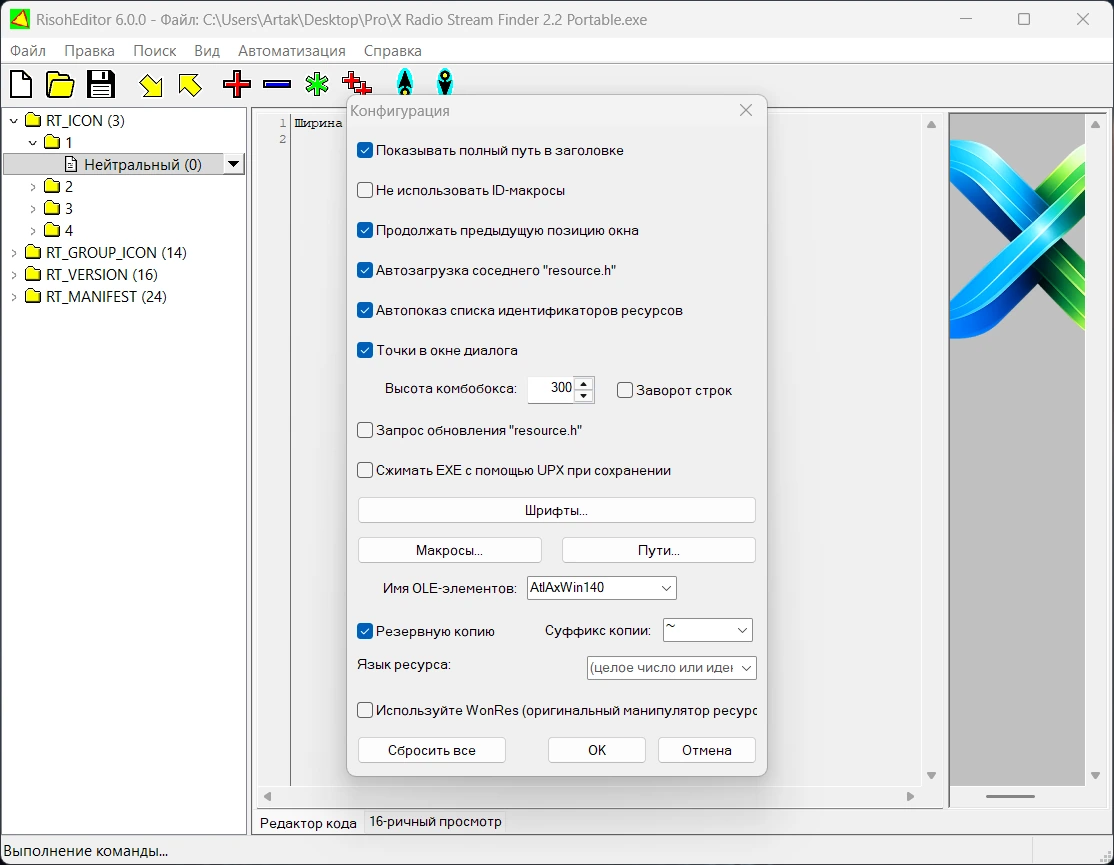The image size is (1114, 865).
Task: Expand the RT_VERSION node
Action: pyautogui.click(x=13, y=275)
